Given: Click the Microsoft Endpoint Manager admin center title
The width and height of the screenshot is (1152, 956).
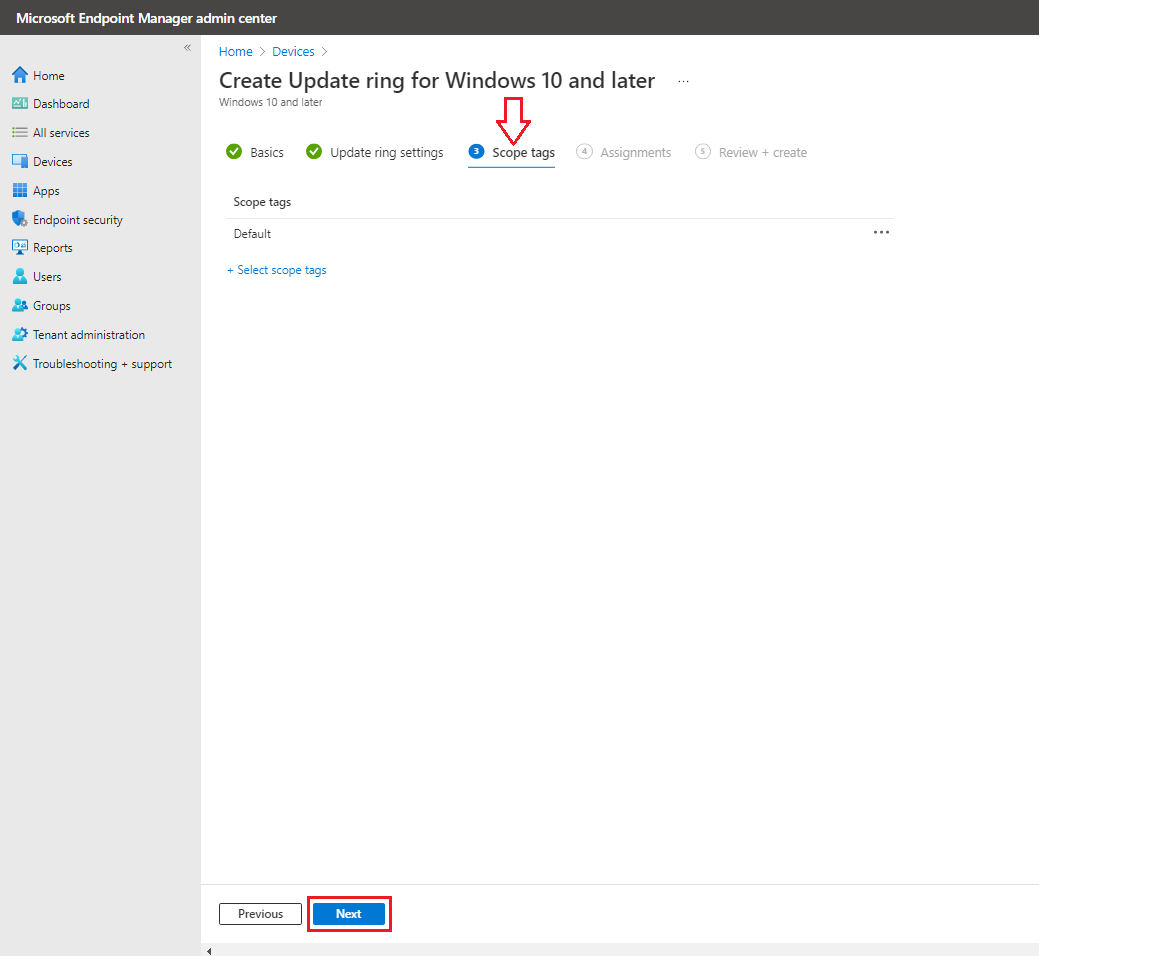Looking at the screenshot, I should click(x=146, y=18).
